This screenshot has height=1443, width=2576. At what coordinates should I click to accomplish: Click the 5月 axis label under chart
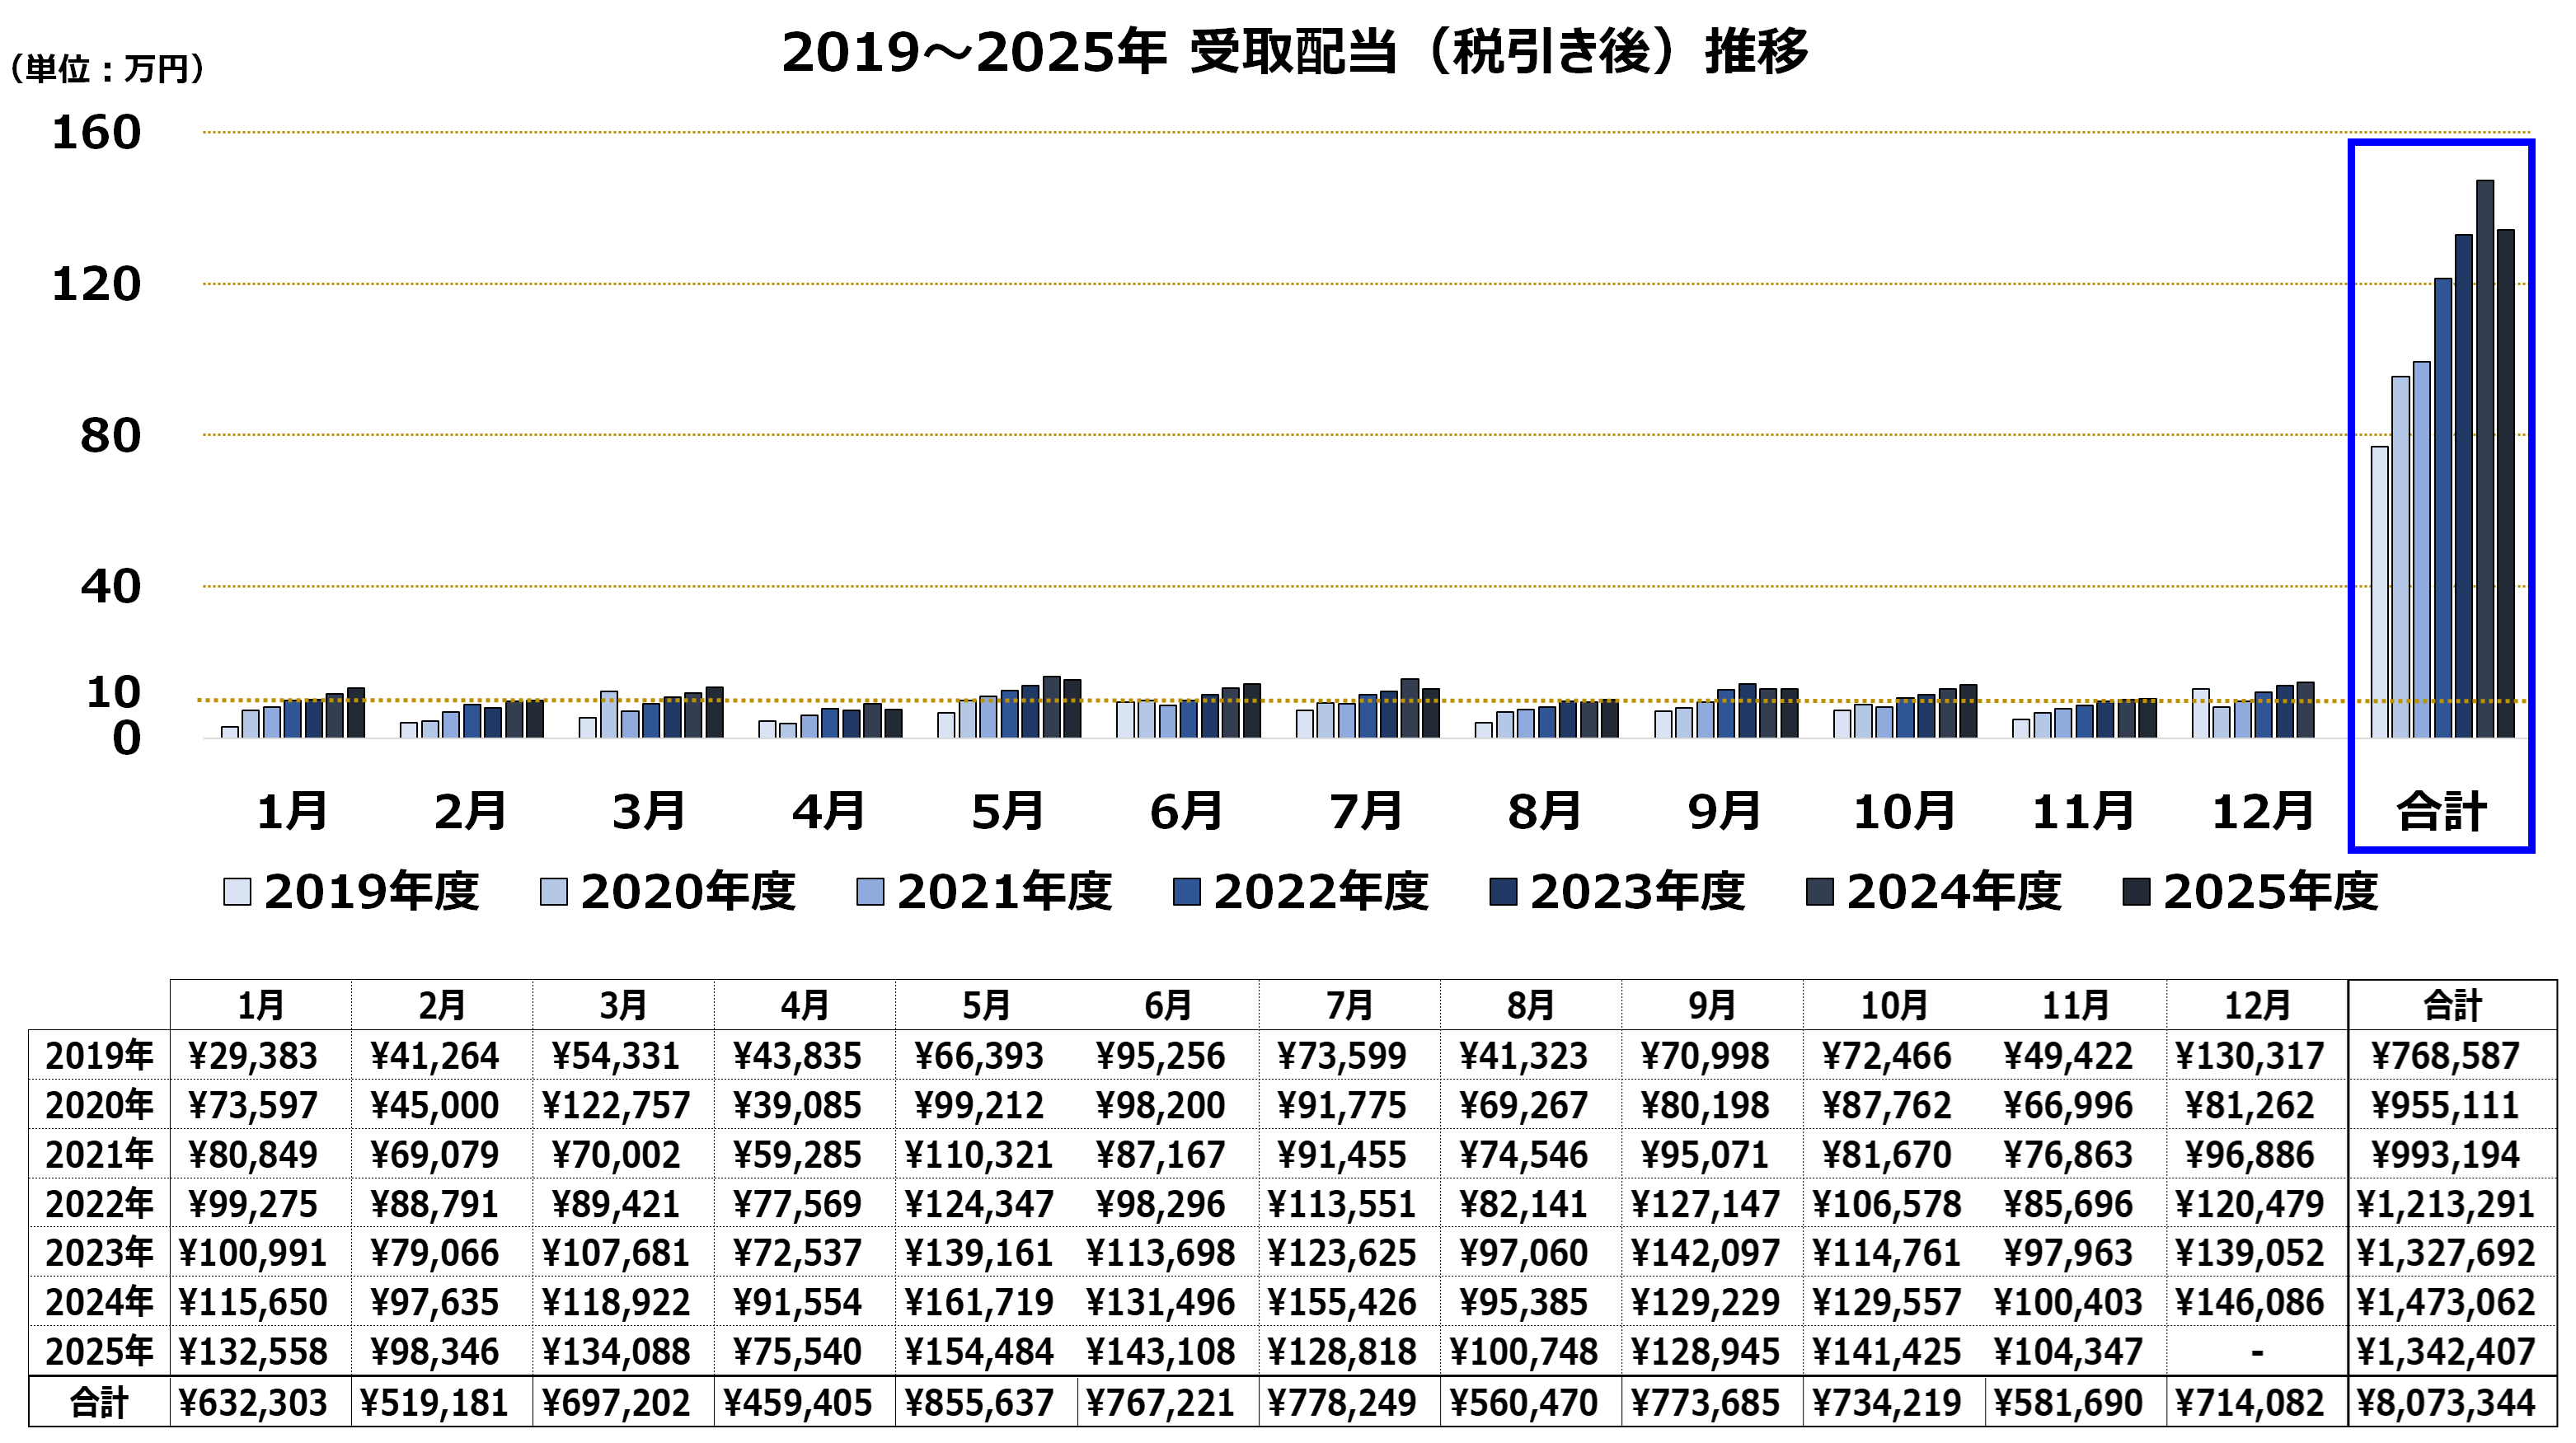(x=1007, y=811)
